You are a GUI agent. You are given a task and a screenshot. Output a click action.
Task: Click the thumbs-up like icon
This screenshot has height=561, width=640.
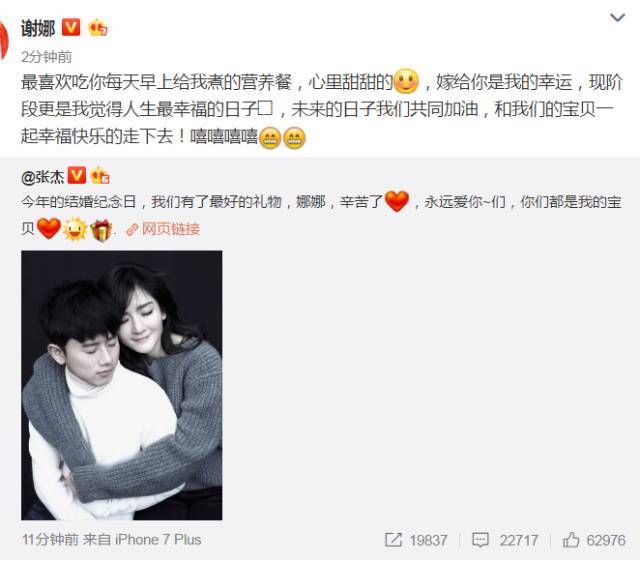(571, 540)
